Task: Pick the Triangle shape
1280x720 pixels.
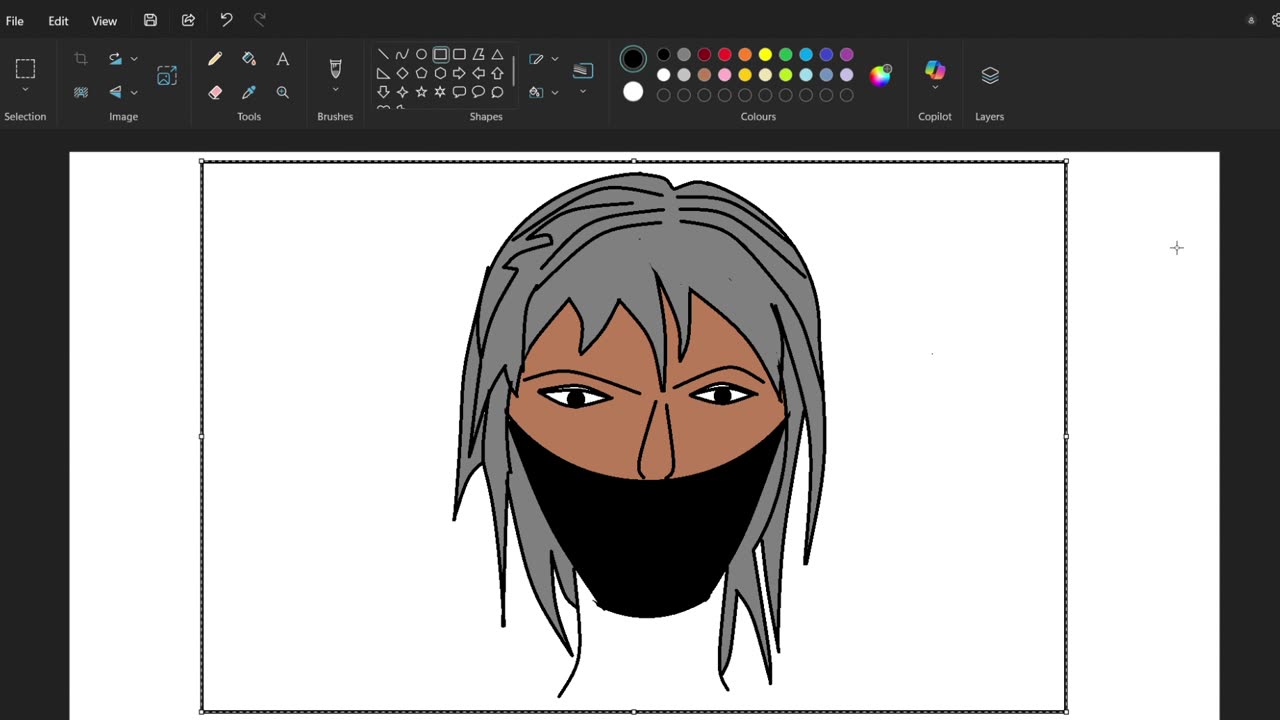Action: pos(497,55)
